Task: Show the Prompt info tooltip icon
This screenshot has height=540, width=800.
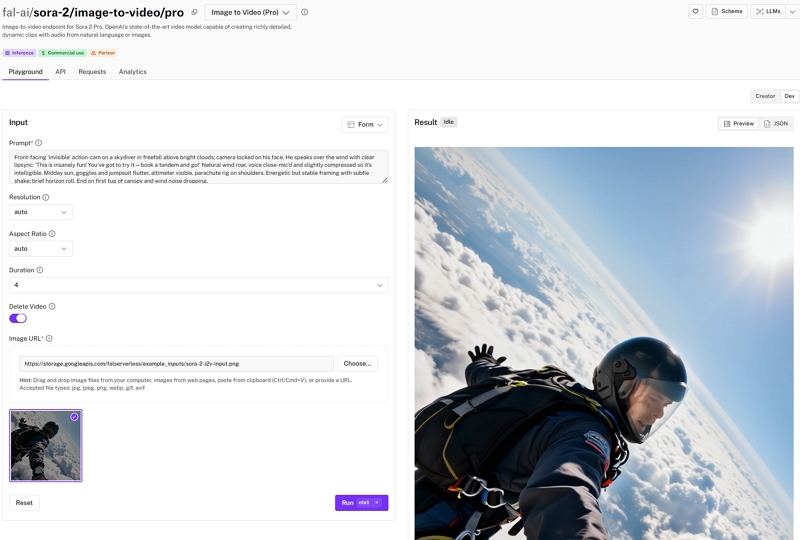Action: (39, 143)
